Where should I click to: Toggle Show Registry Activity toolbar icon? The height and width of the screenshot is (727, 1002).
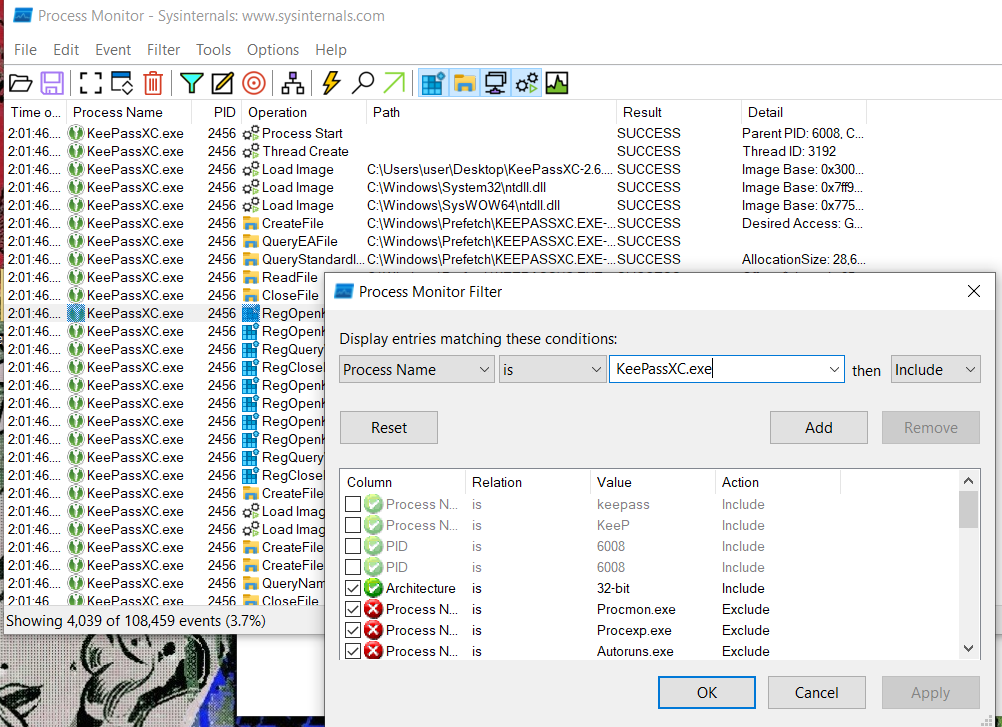(x=432, y=83)
